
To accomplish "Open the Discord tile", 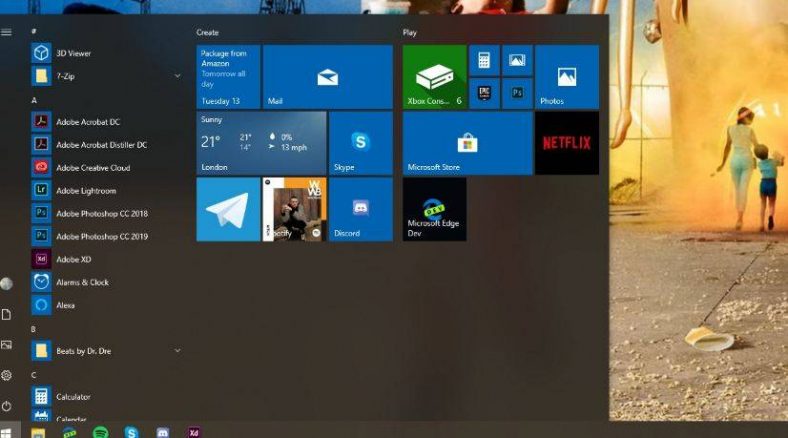I will 361,209.
